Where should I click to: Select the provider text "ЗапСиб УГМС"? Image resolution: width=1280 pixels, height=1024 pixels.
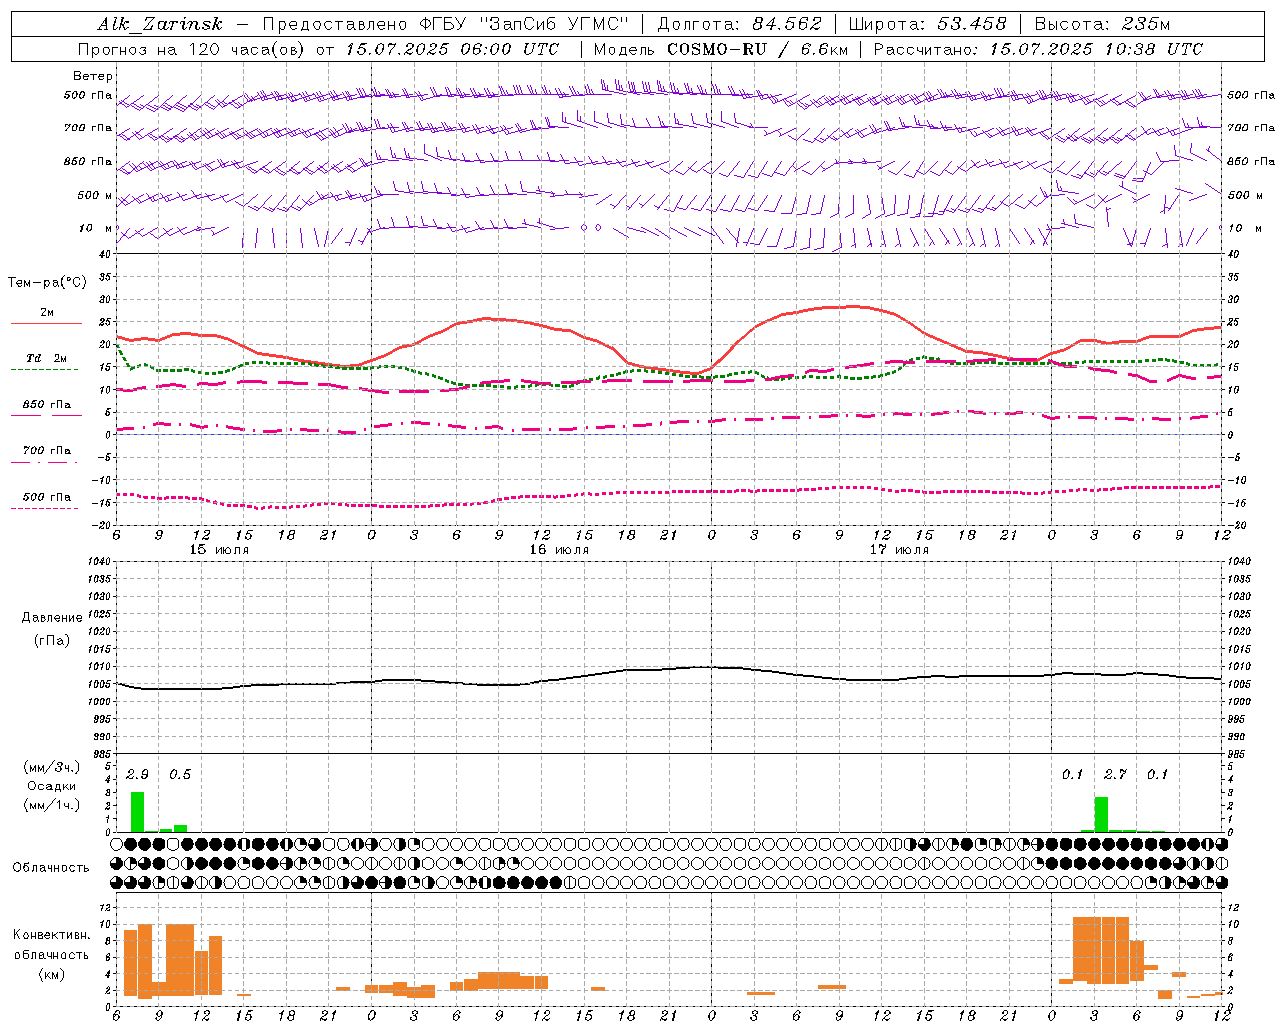pos(554,25)
